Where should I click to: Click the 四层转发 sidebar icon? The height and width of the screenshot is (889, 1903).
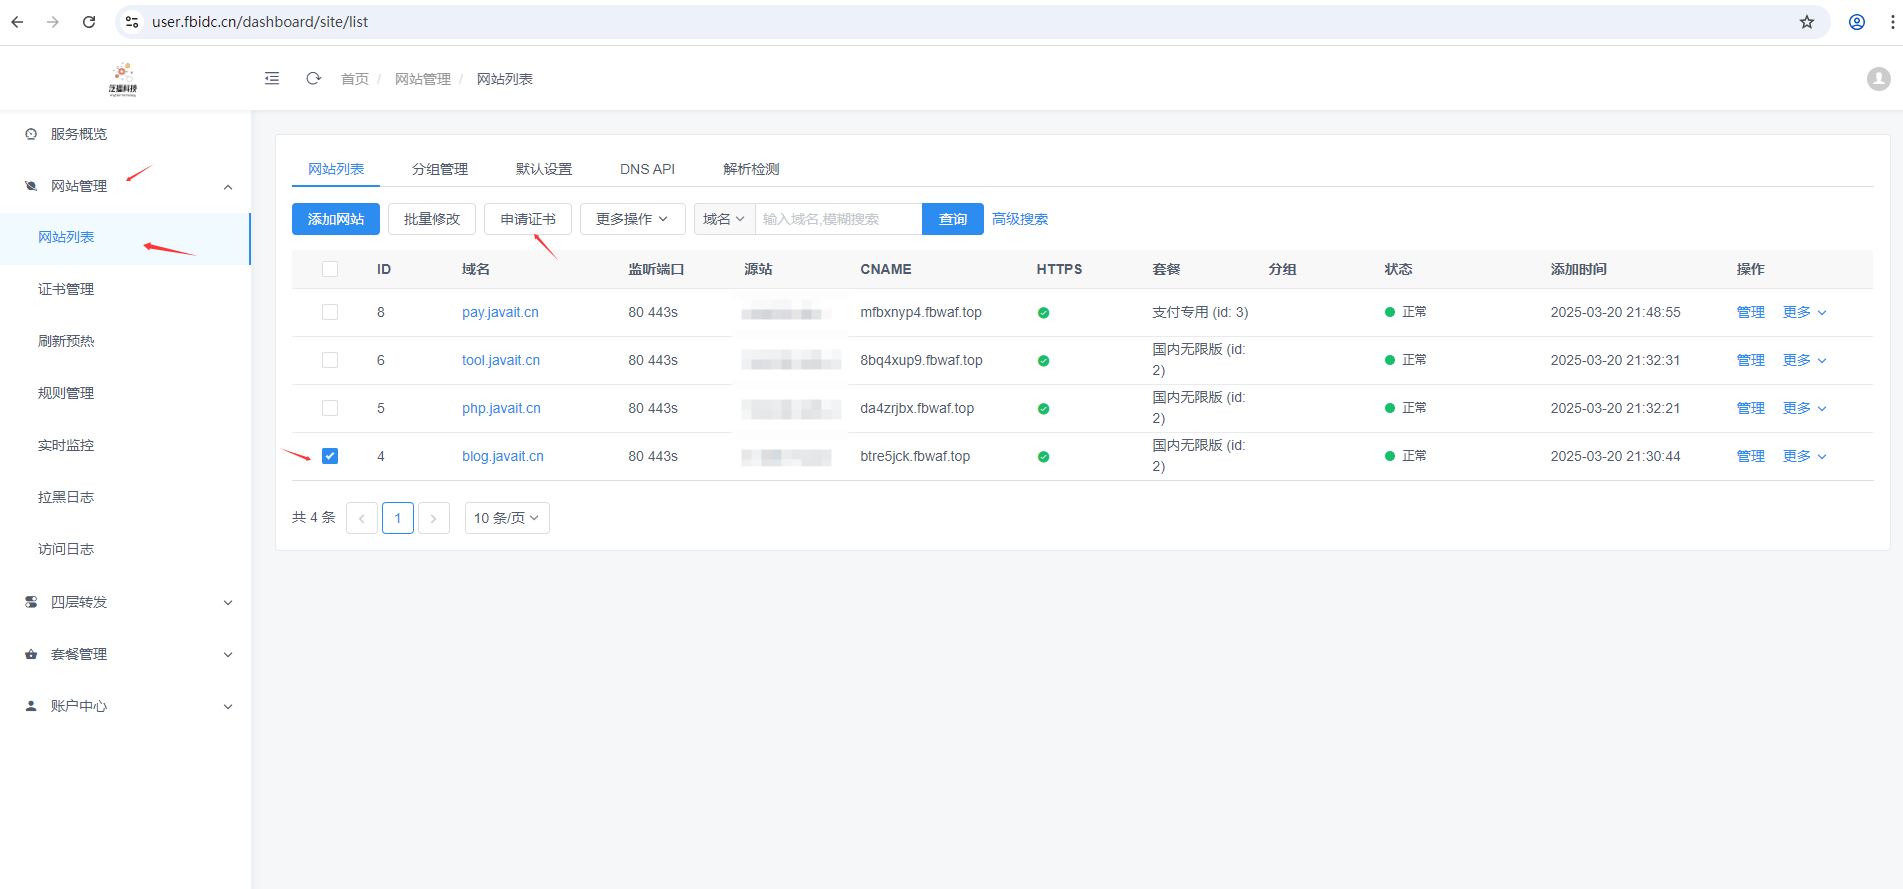(31, 602)
